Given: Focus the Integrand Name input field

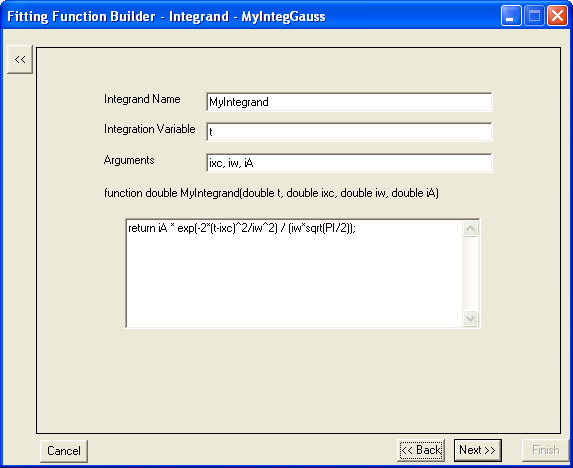Looking at the screenshot, I should pyautogui.click(x=349, y=102).
